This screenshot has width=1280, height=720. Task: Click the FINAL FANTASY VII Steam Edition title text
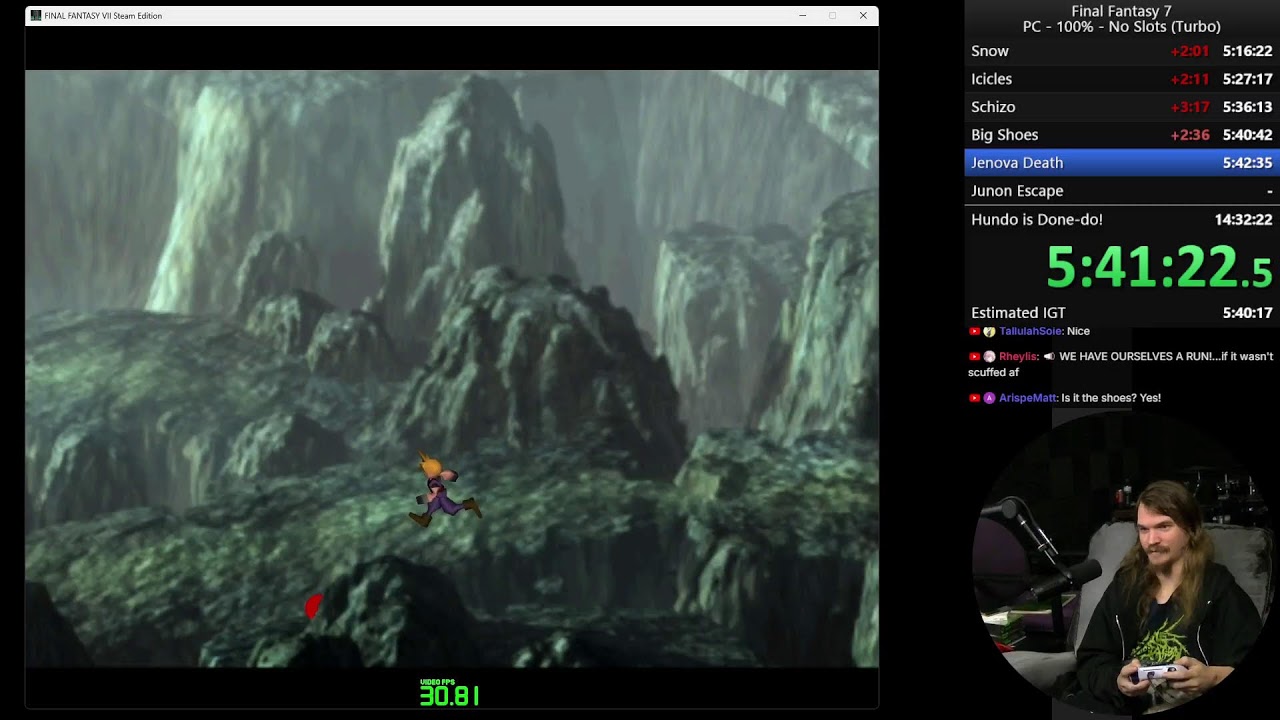point(103,16)
